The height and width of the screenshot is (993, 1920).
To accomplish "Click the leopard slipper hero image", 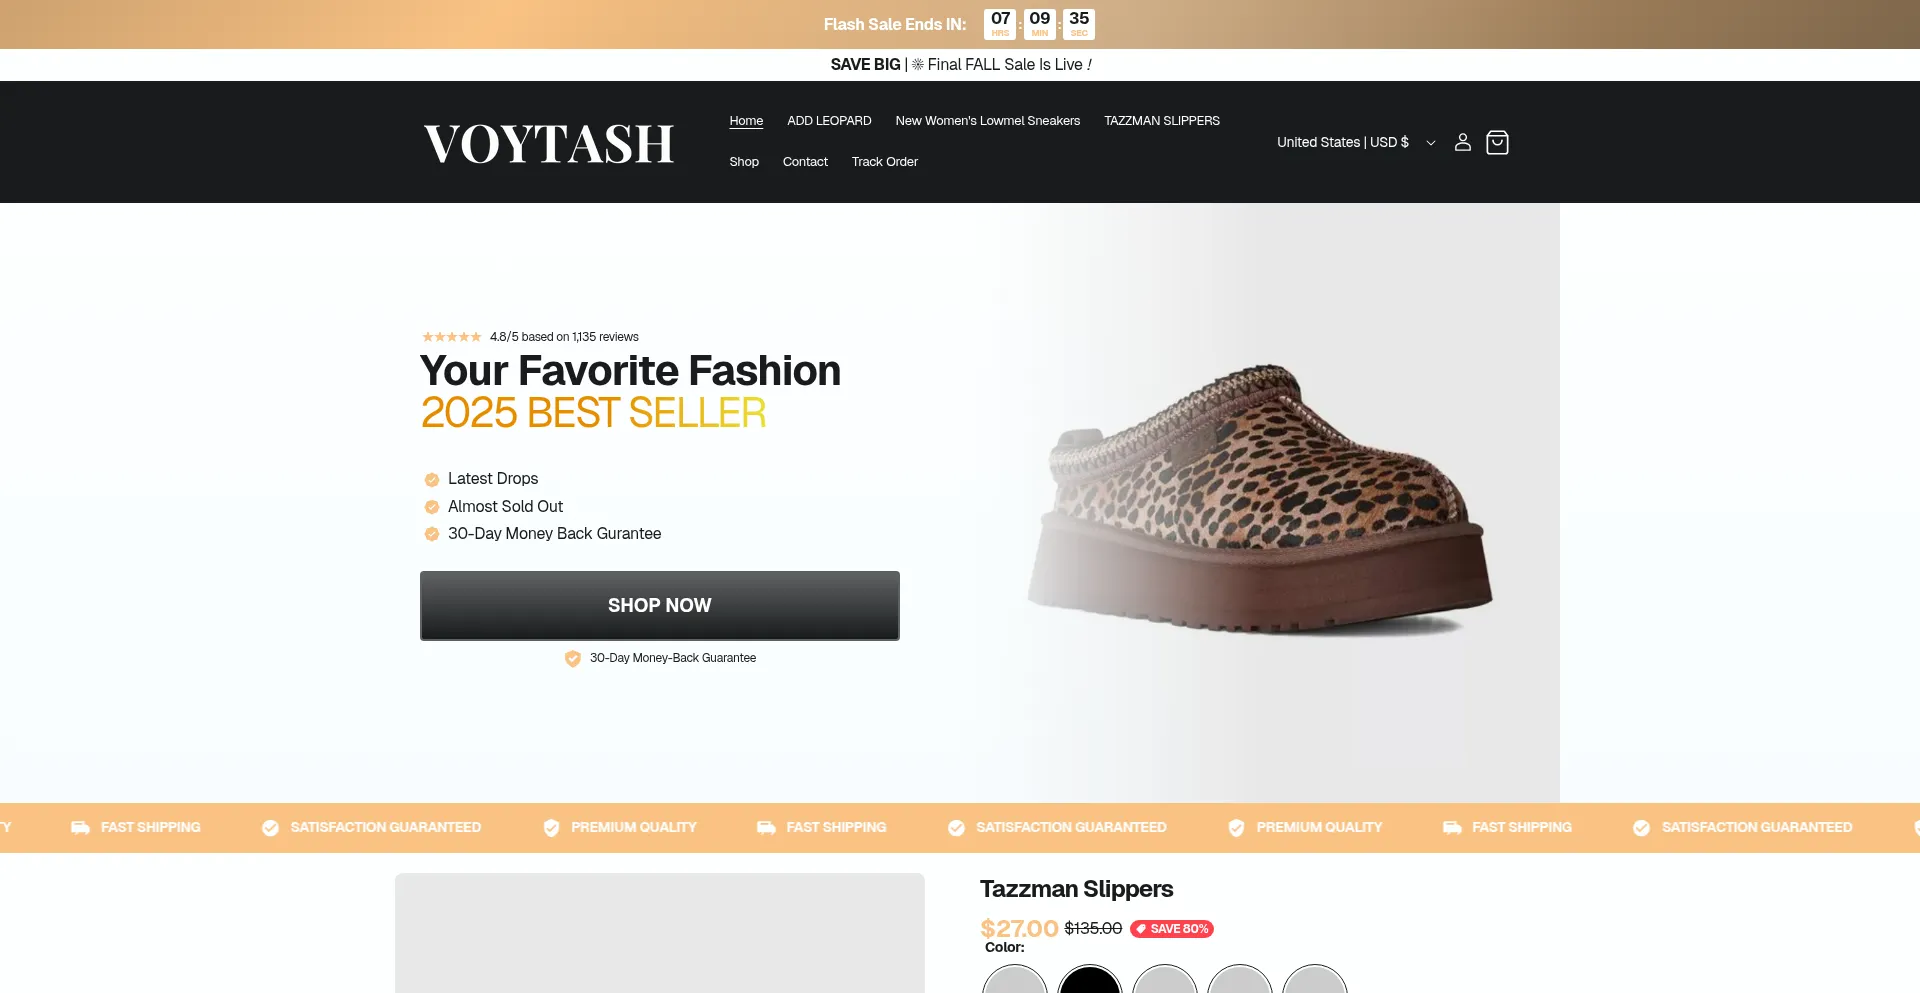I will (x=1260, y=500).
